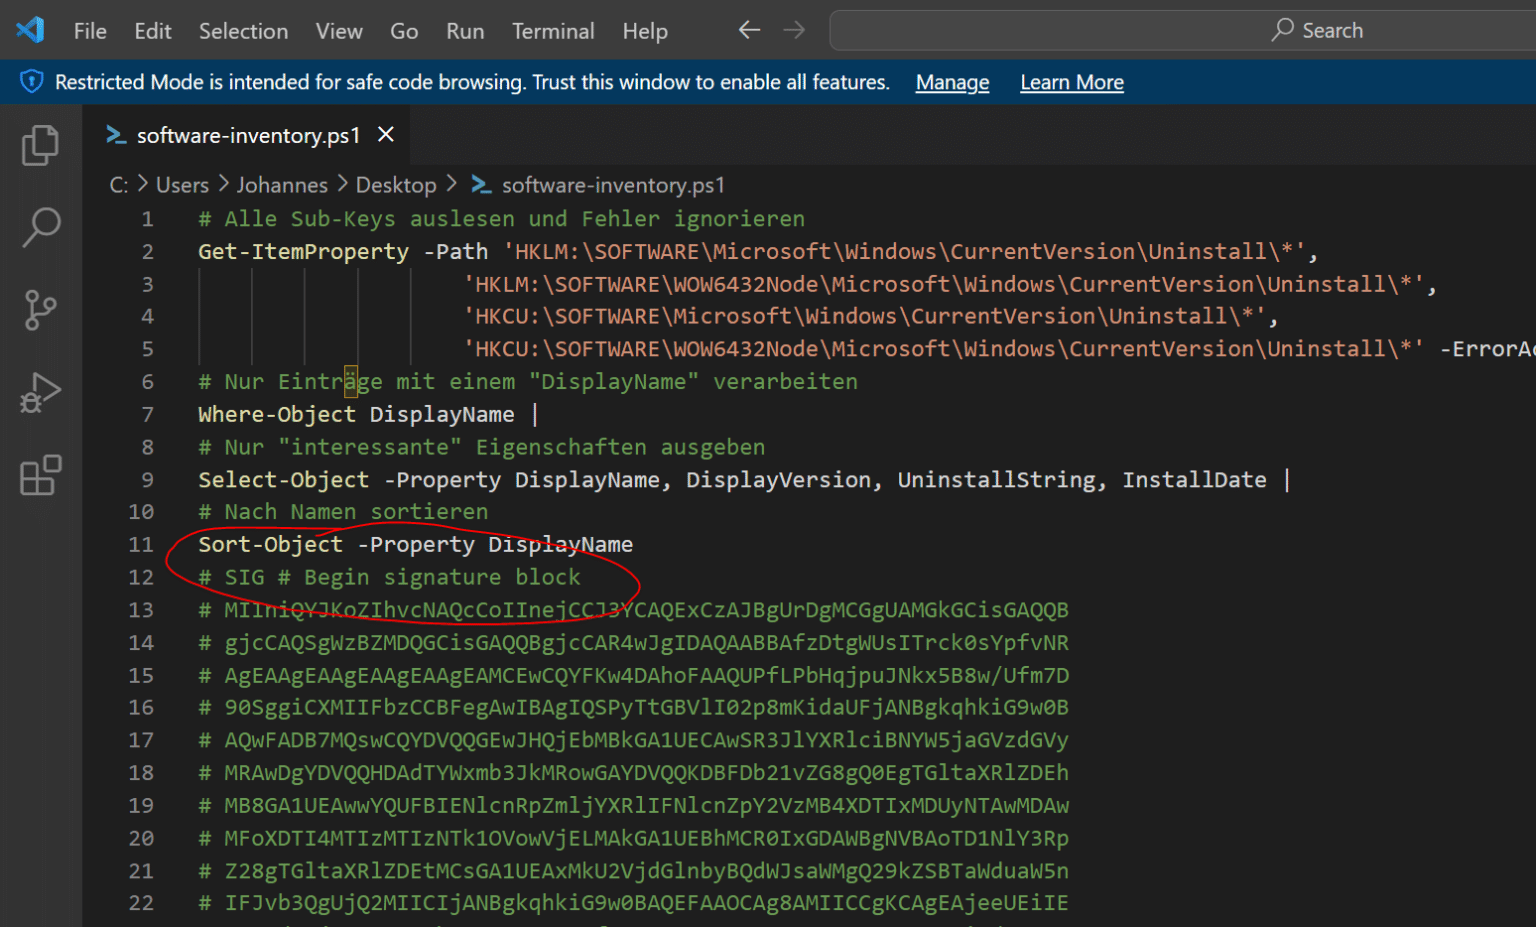Open the Terminal menu
1536x927 pixels.
pos(553,30)
